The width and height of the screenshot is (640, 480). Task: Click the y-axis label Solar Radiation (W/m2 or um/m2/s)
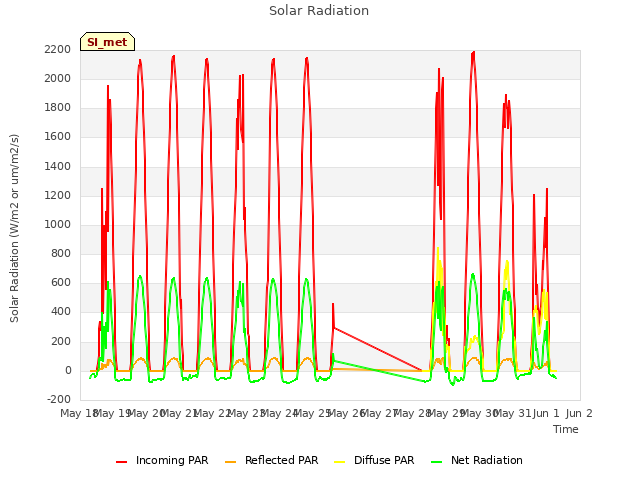point(14,228)
